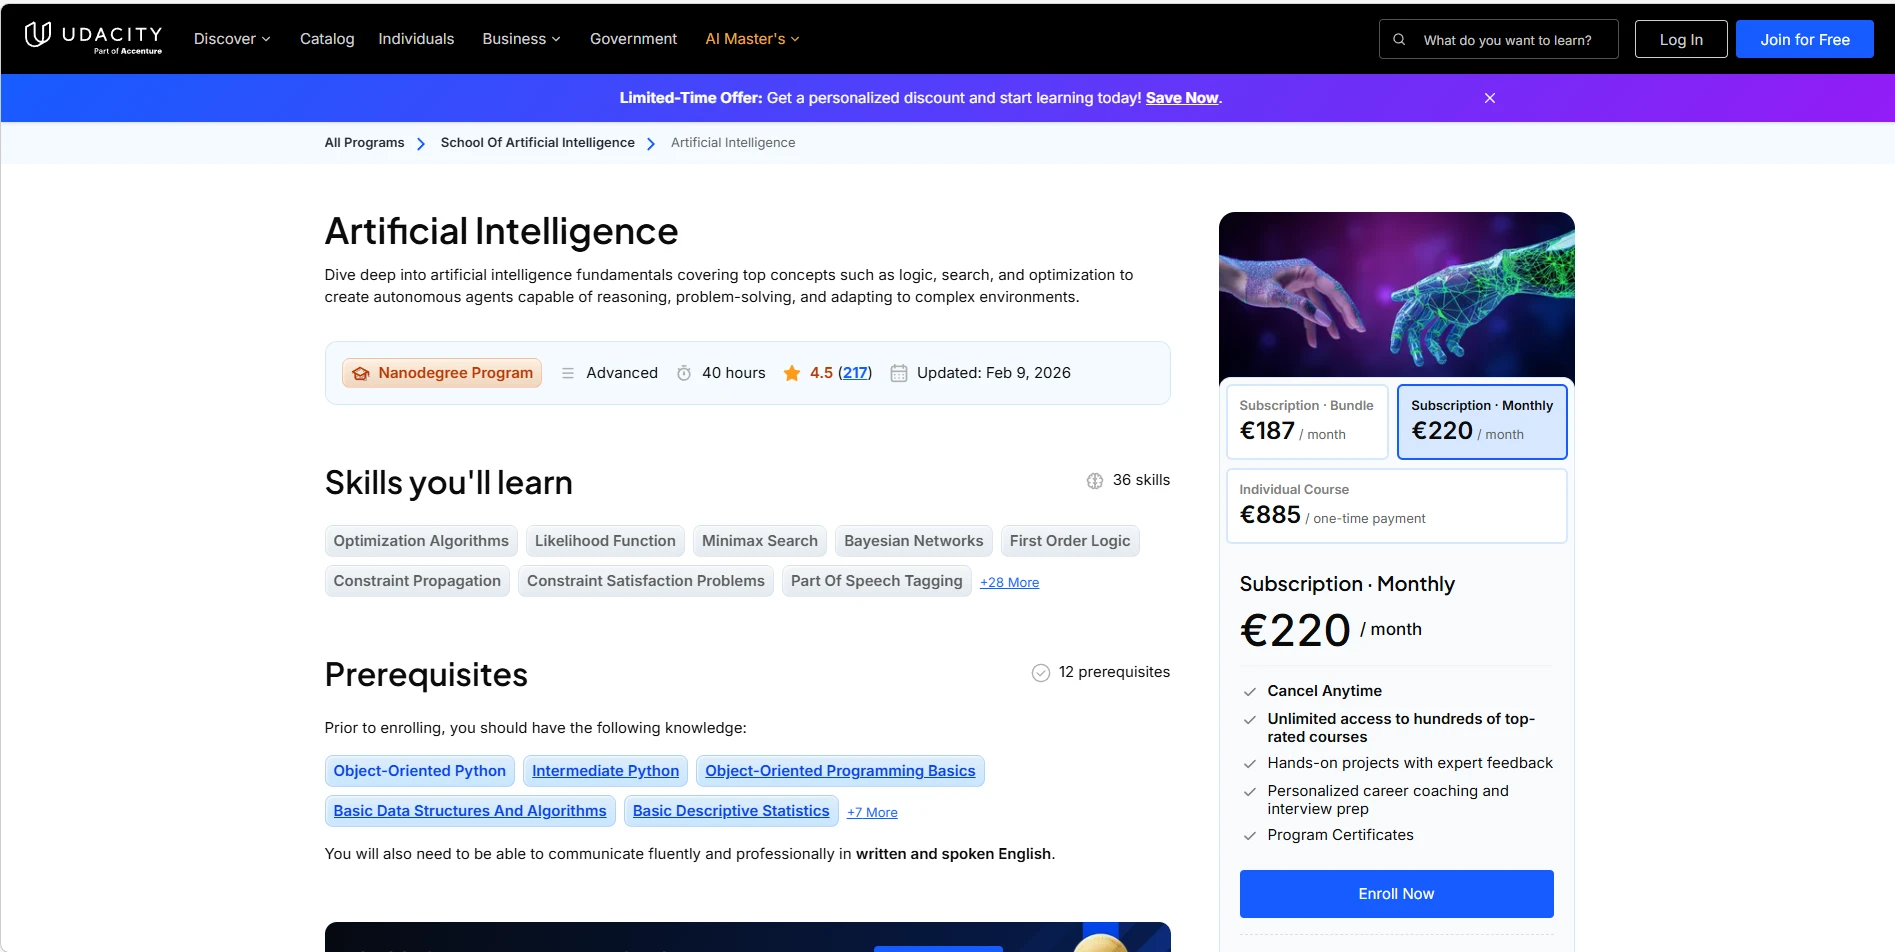Expand the Business dropdown
The height and width of the screenshot is (952, 1895).
tap(520, 39)
